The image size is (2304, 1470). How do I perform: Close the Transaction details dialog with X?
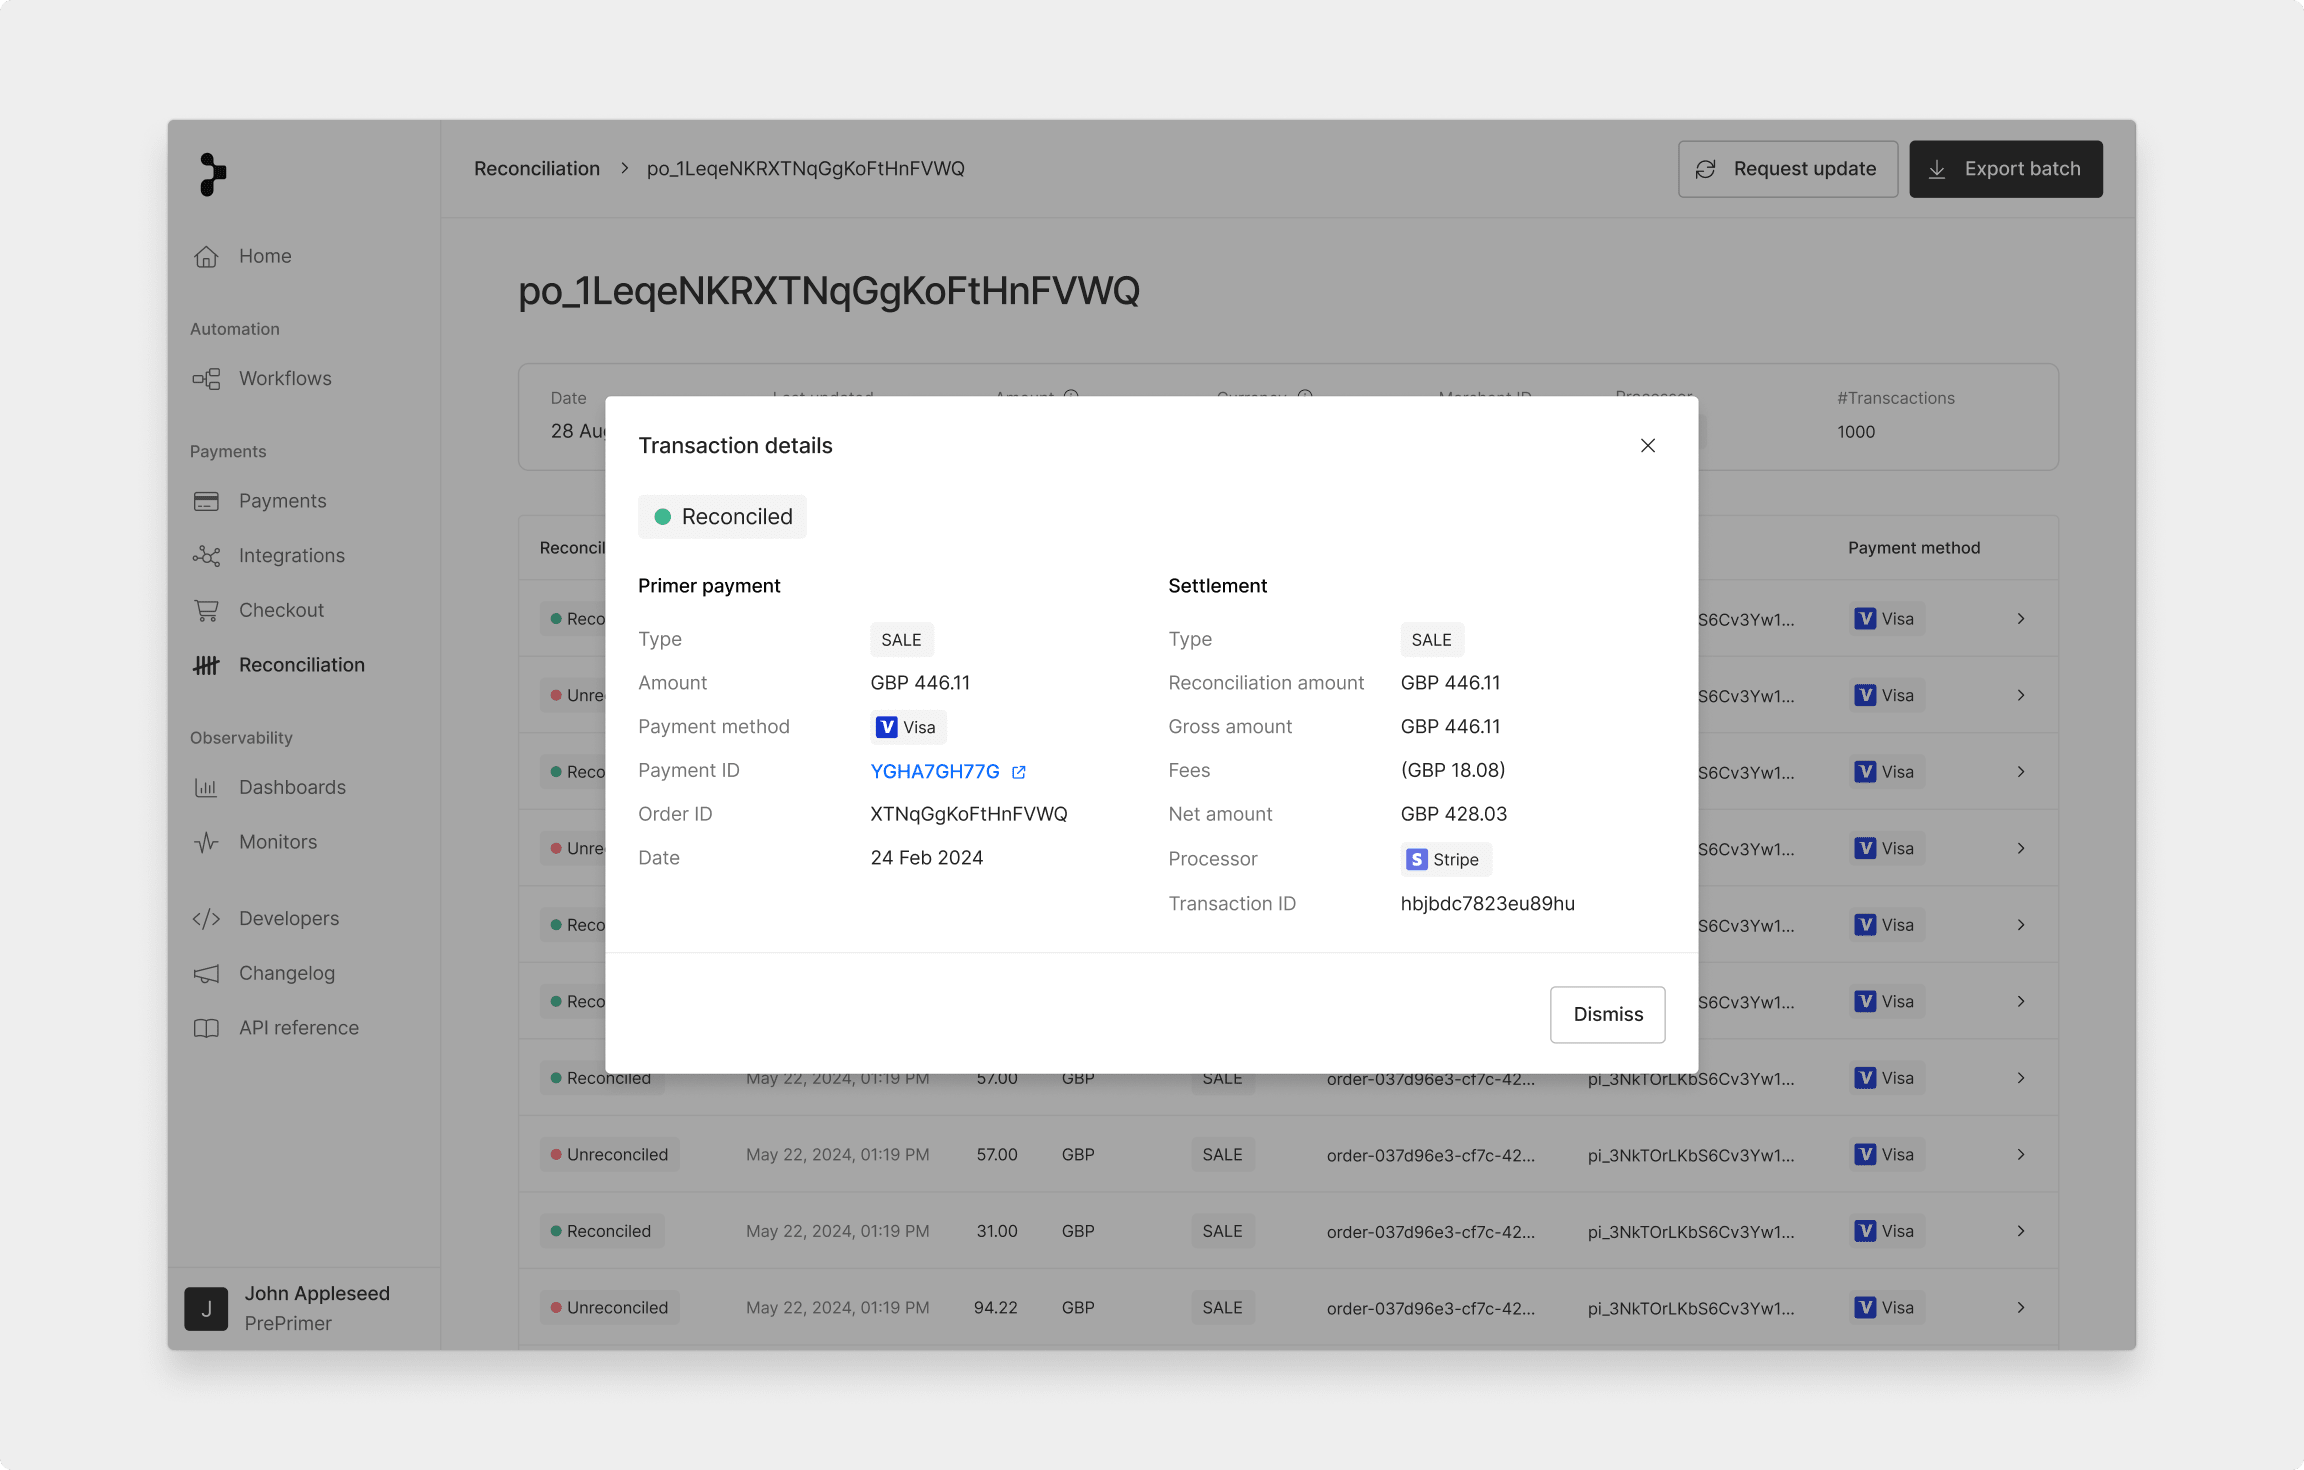pos(1648,446)
